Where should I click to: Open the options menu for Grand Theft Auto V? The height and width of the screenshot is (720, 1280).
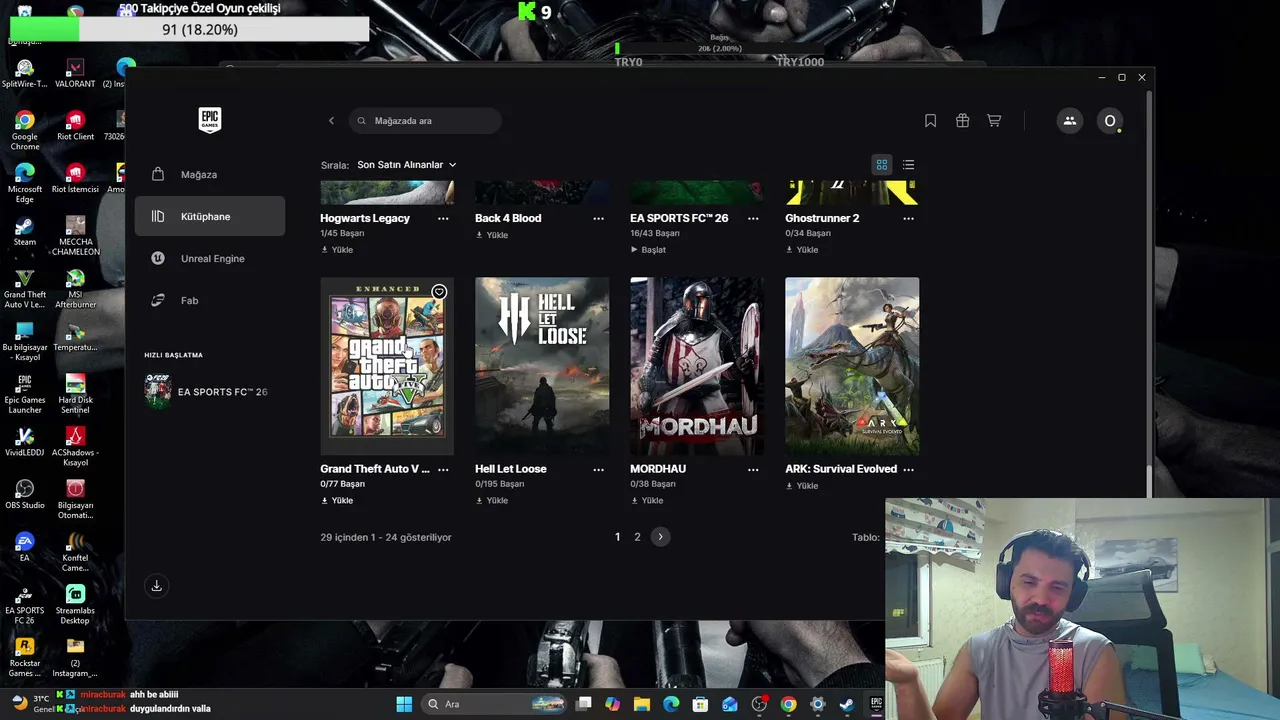click(x=443, y=469)
